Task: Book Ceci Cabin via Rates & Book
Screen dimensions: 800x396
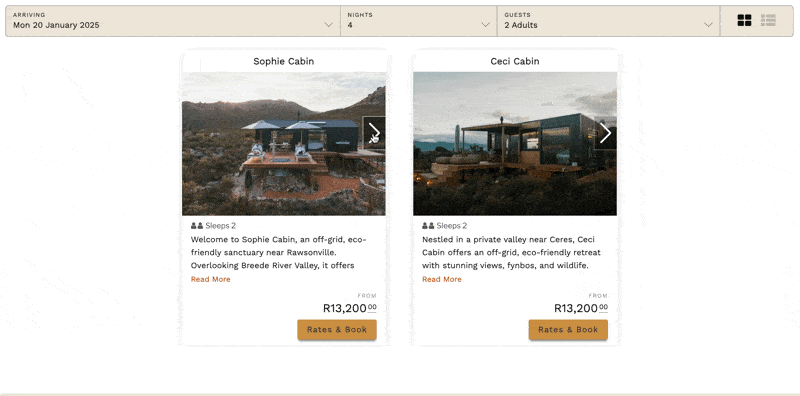Action: [568, 330]
